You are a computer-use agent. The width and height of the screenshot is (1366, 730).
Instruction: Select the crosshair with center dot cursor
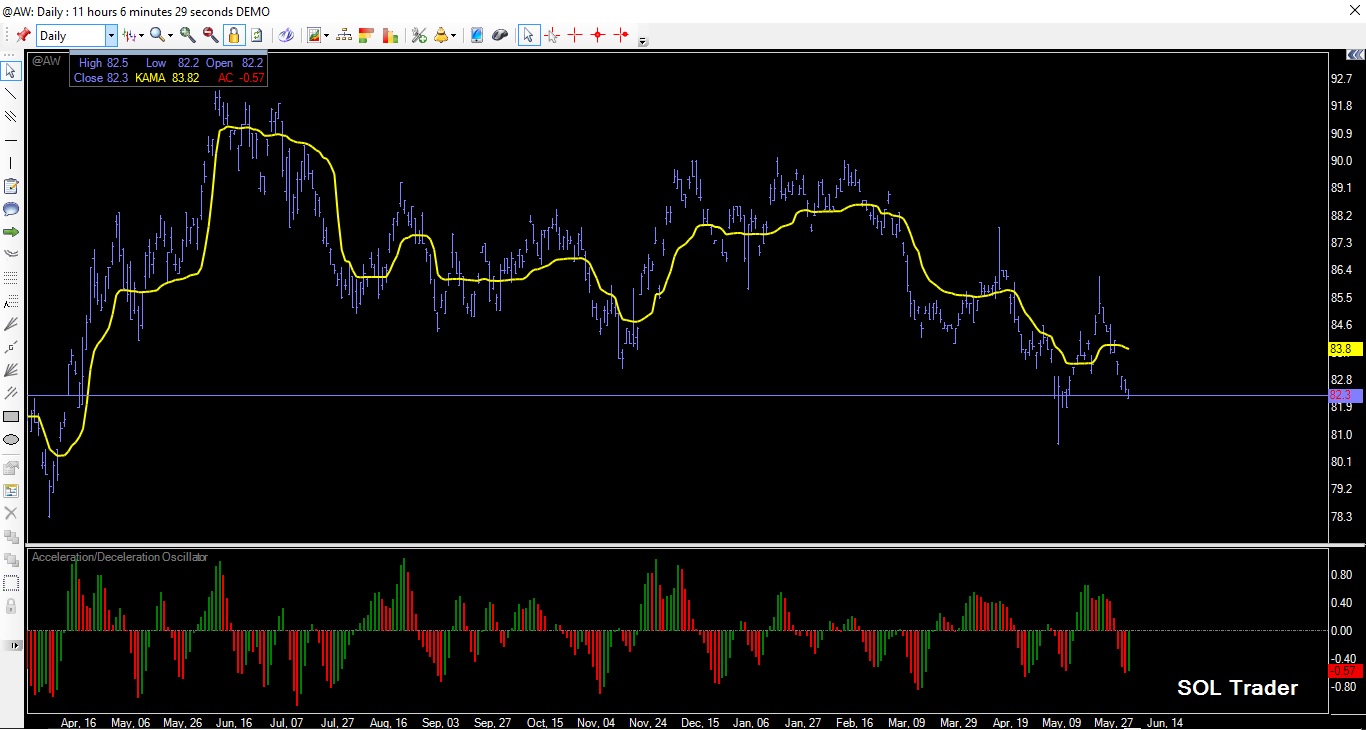tap(598, 35)
